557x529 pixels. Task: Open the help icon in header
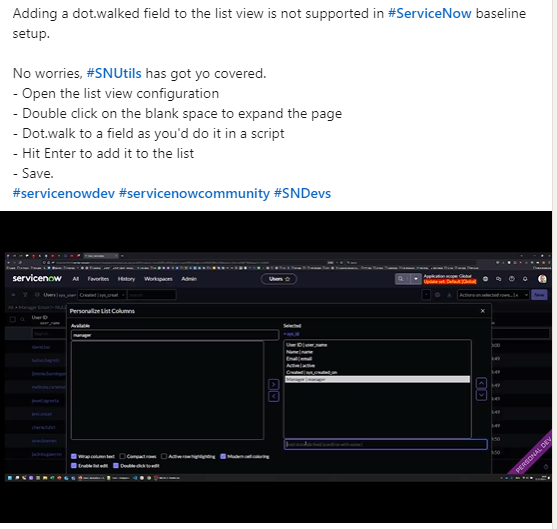click(512, 279)
